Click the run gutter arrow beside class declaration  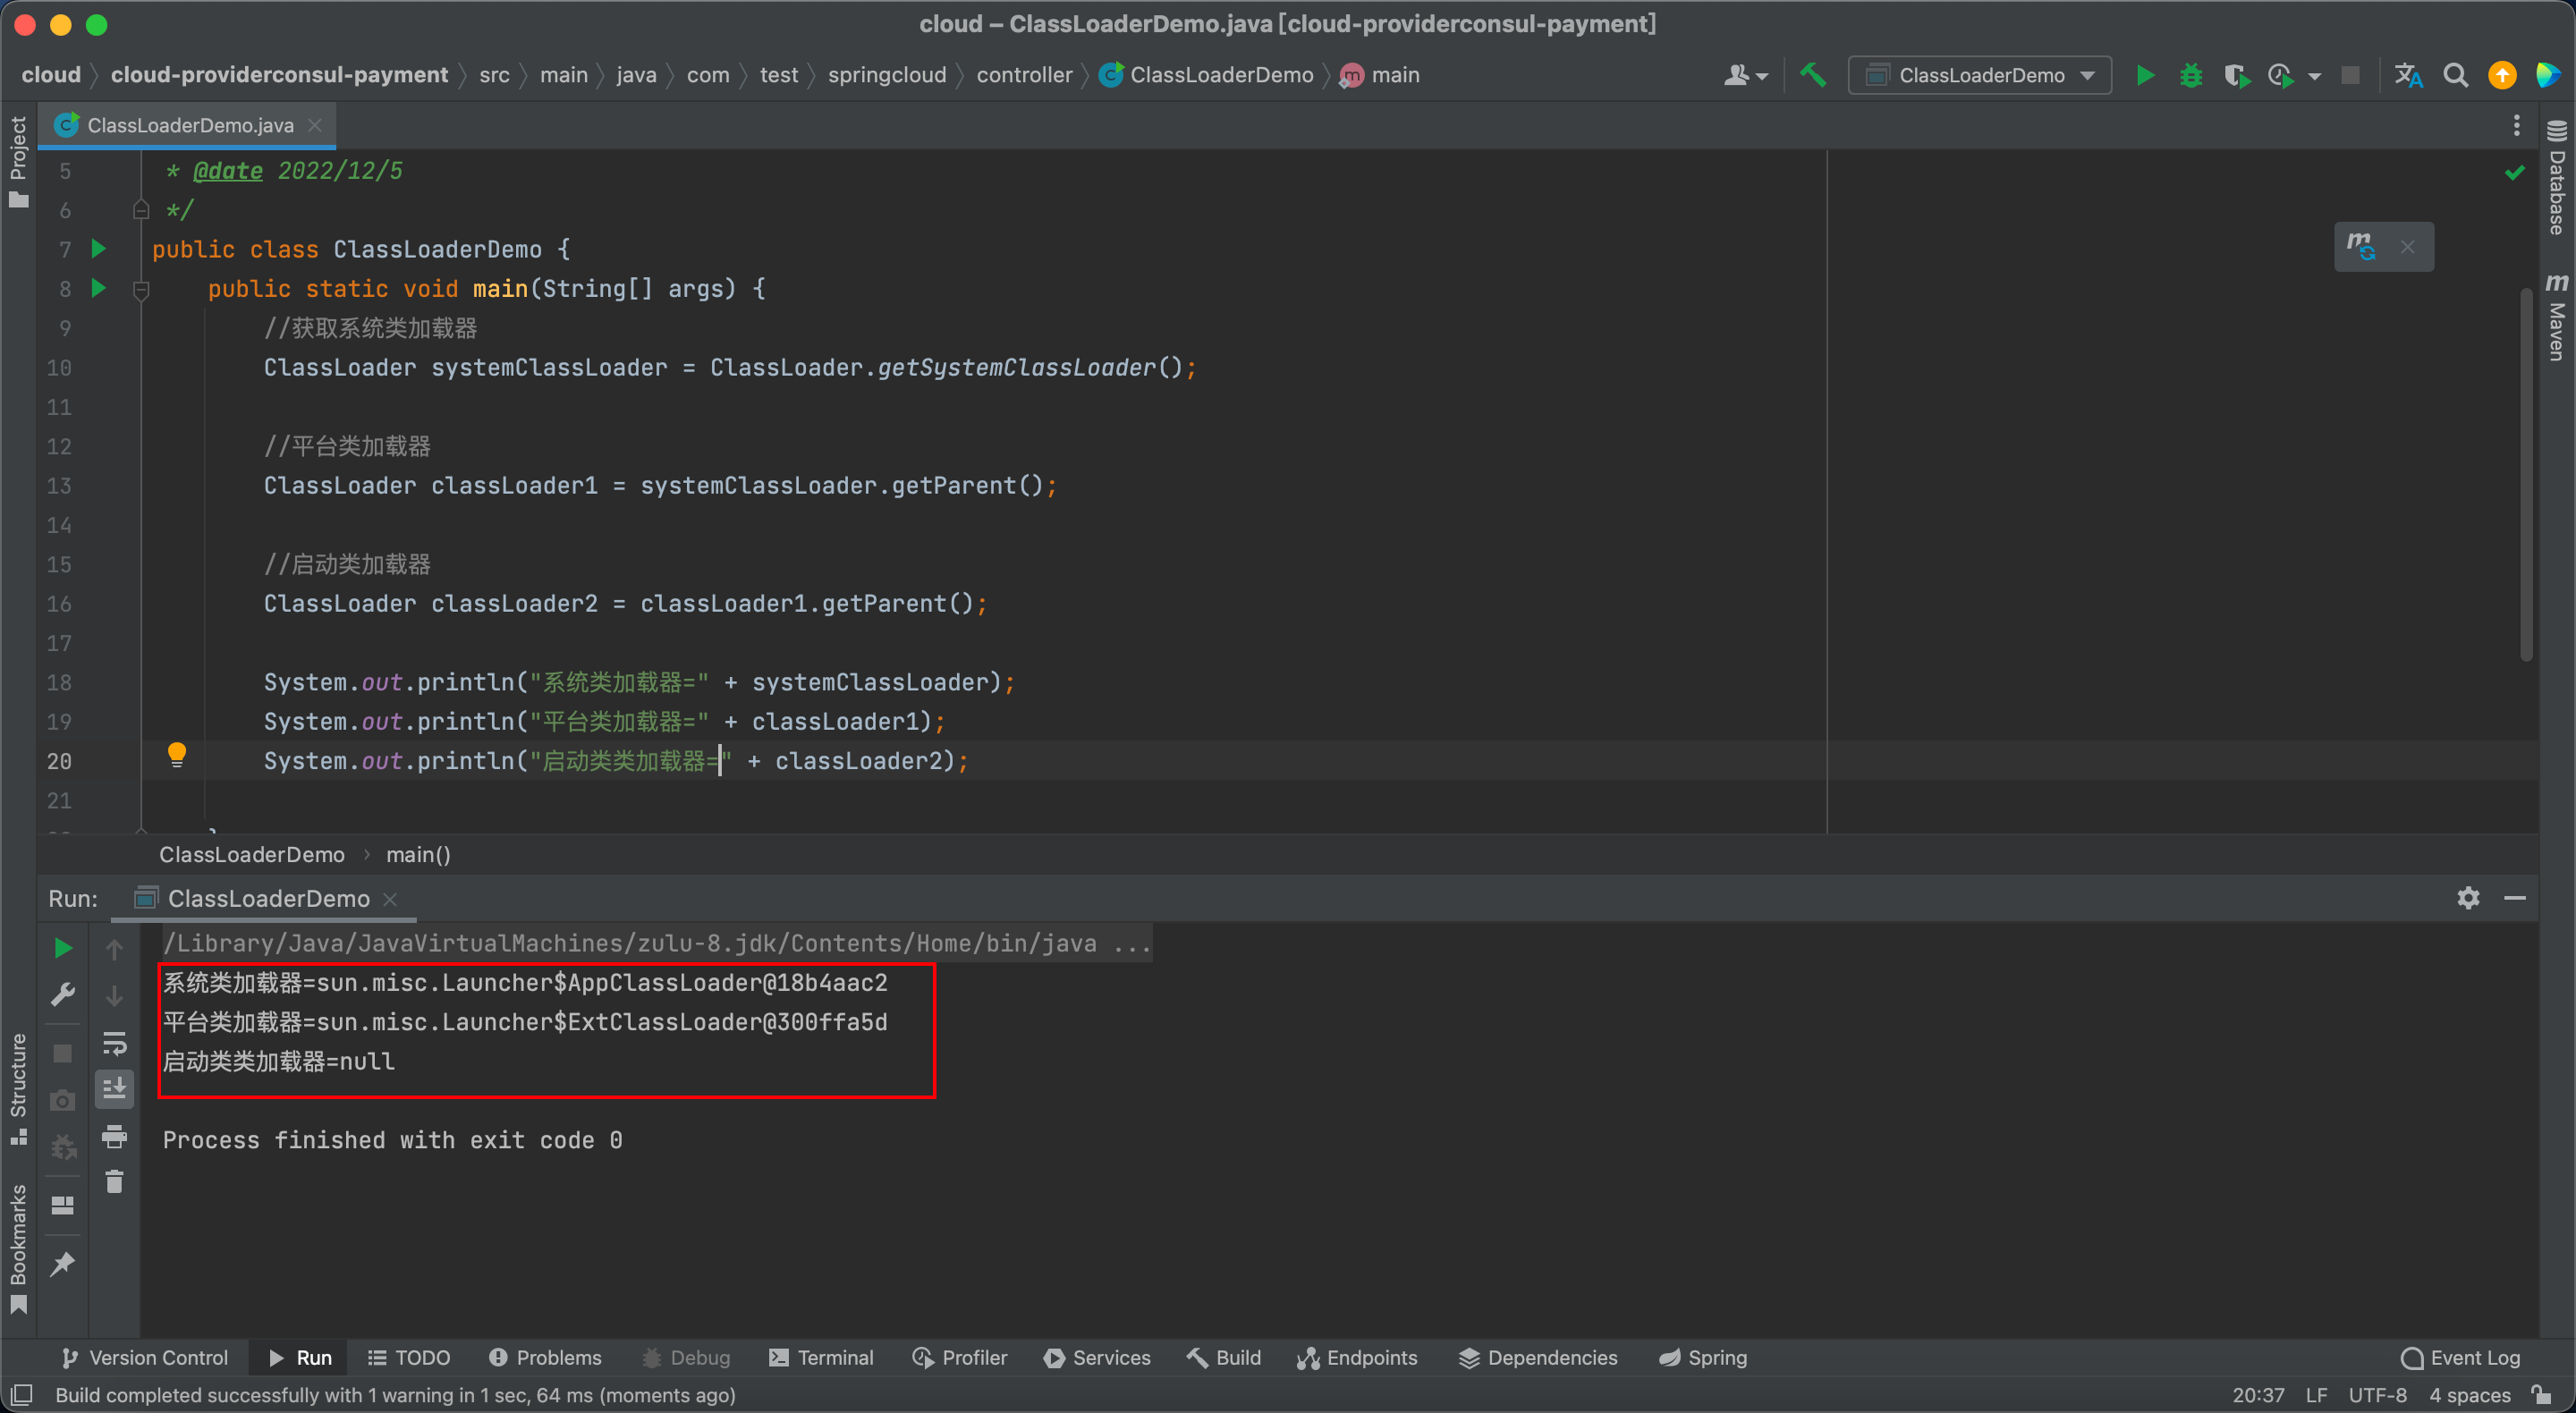click(x=98, y=248)
